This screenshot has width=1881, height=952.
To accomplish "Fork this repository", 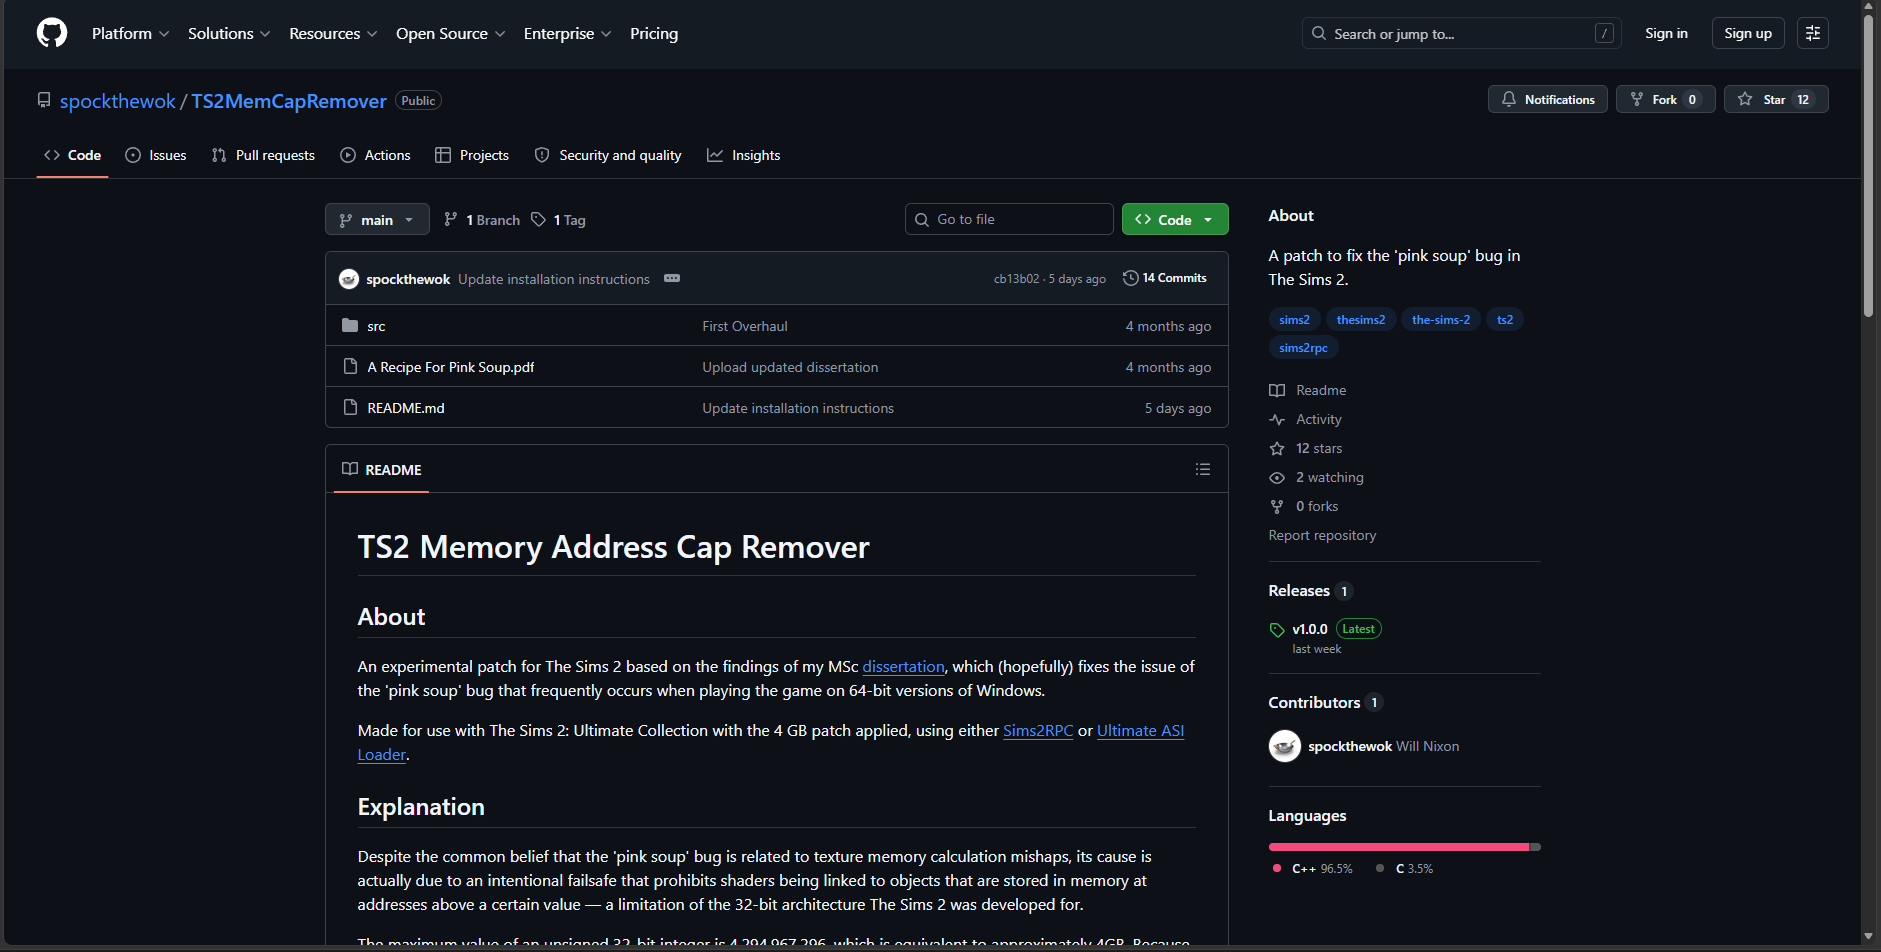I will [1665, 99].
